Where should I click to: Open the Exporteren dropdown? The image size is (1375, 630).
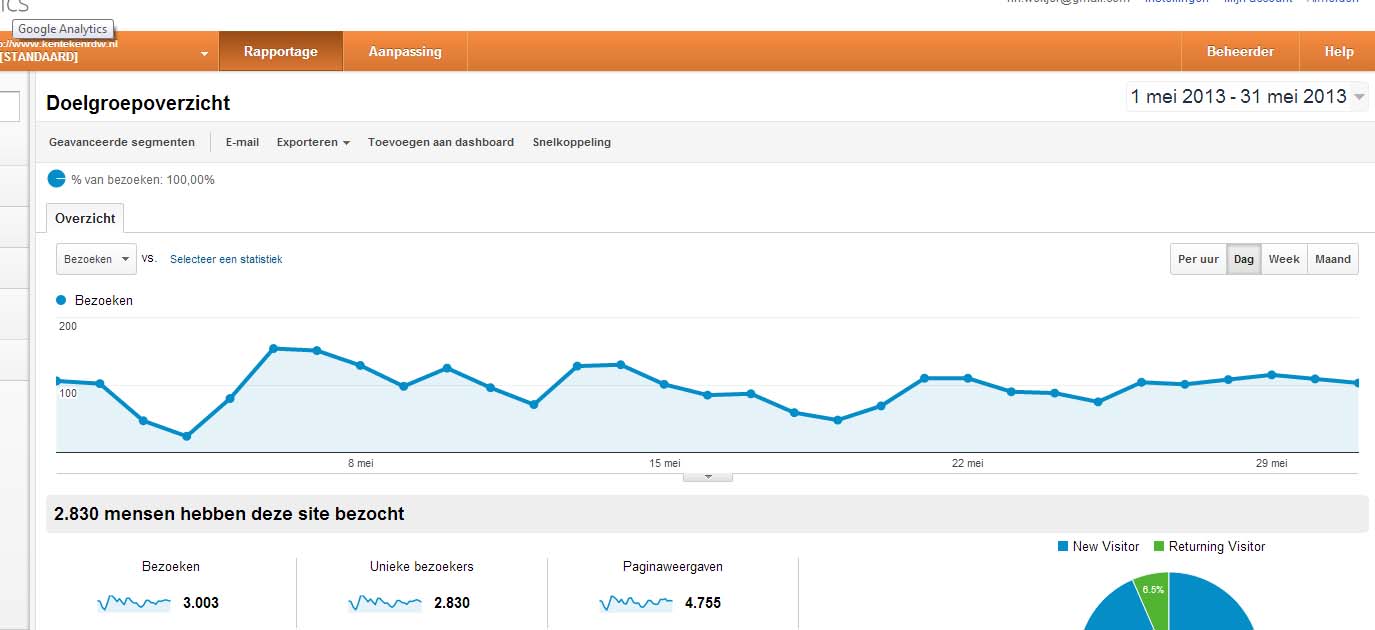click(313, 142)
